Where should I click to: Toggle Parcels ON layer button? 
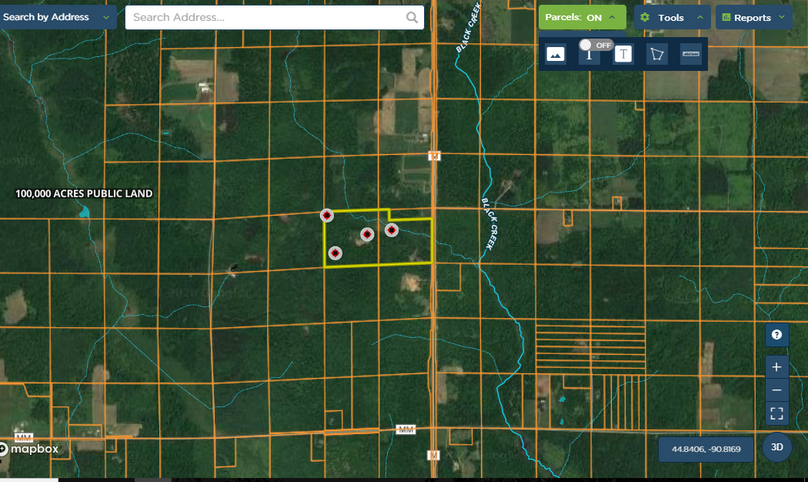[x=582, y=17]
